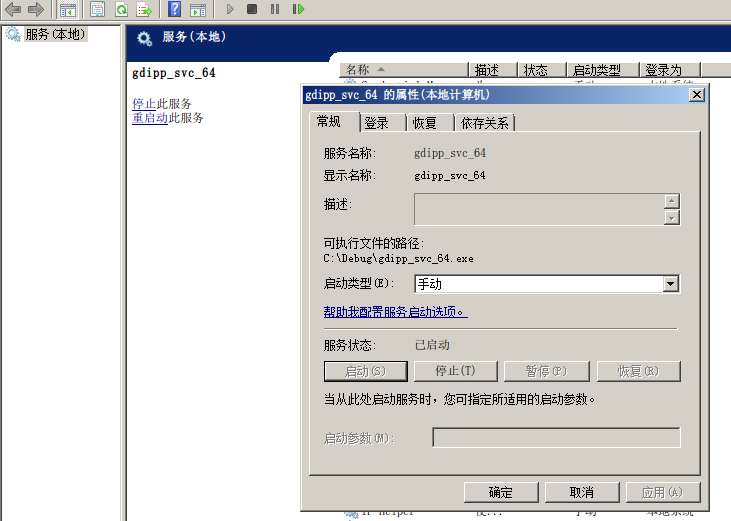Viewport: 731px width, 521px height.
Task: Click the 重启动 link to restart this service
Action: [150, 118]
